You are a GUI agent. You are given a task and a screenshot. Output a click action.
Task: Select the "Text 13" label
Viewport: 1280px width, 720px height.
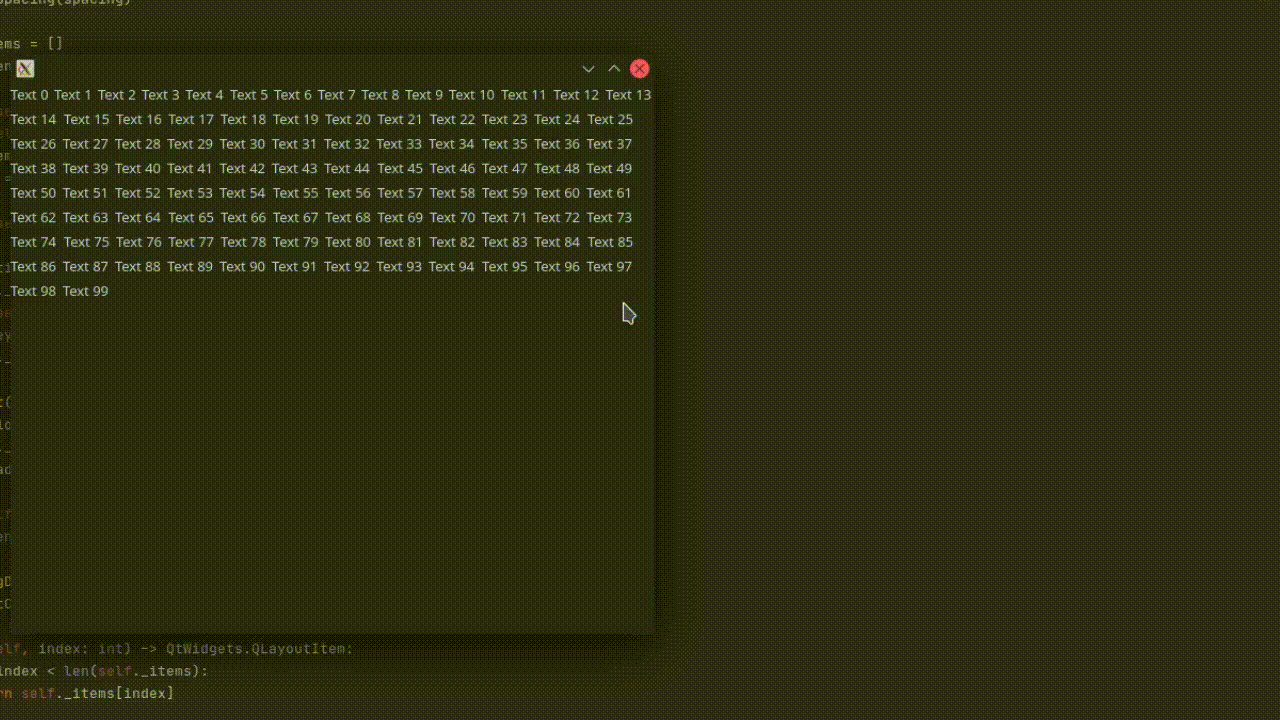tap(628, 95)
